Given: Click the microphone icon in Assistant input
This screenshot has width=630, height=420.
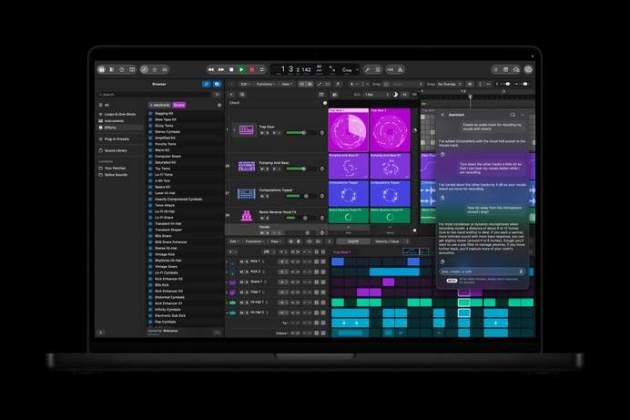Looking at the screenshot, I should tap(522, 272).
